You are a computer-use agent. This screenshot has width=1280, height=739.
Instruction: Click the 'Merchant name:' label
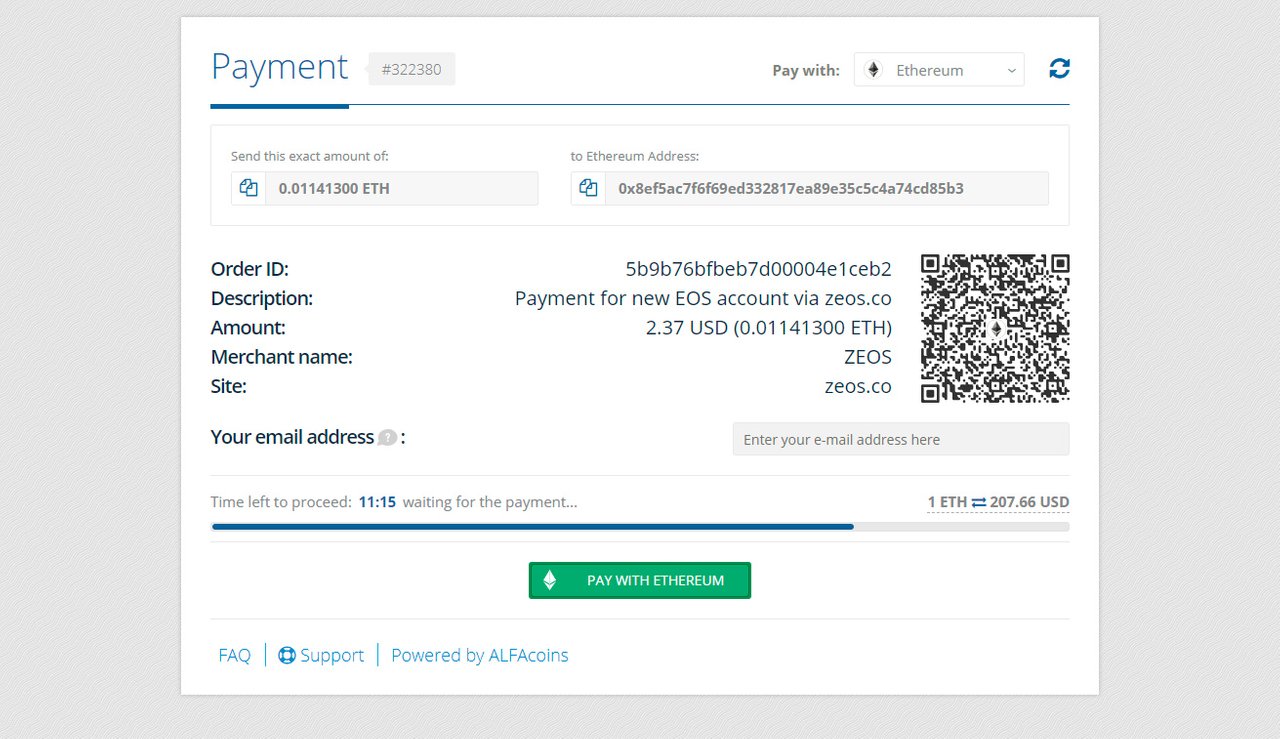(x=282, y=357)
